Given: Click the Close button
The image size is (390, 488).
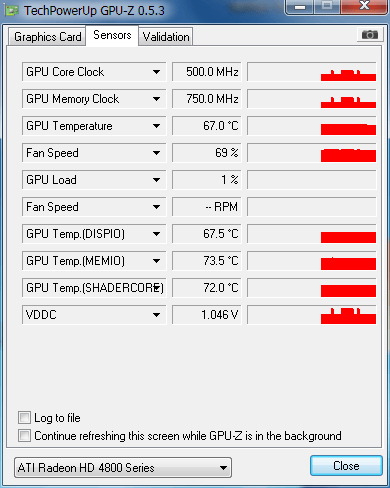Looking at the screenshot, I should coord(346,466).
